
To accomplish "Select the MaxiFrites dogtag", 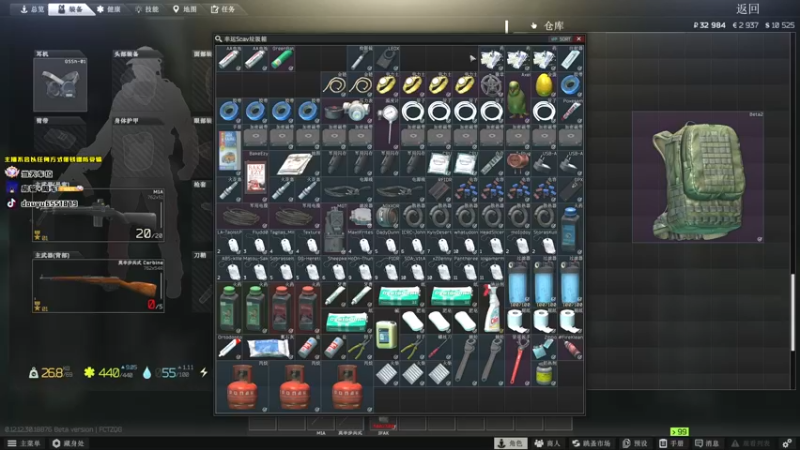I will point(361,242).
